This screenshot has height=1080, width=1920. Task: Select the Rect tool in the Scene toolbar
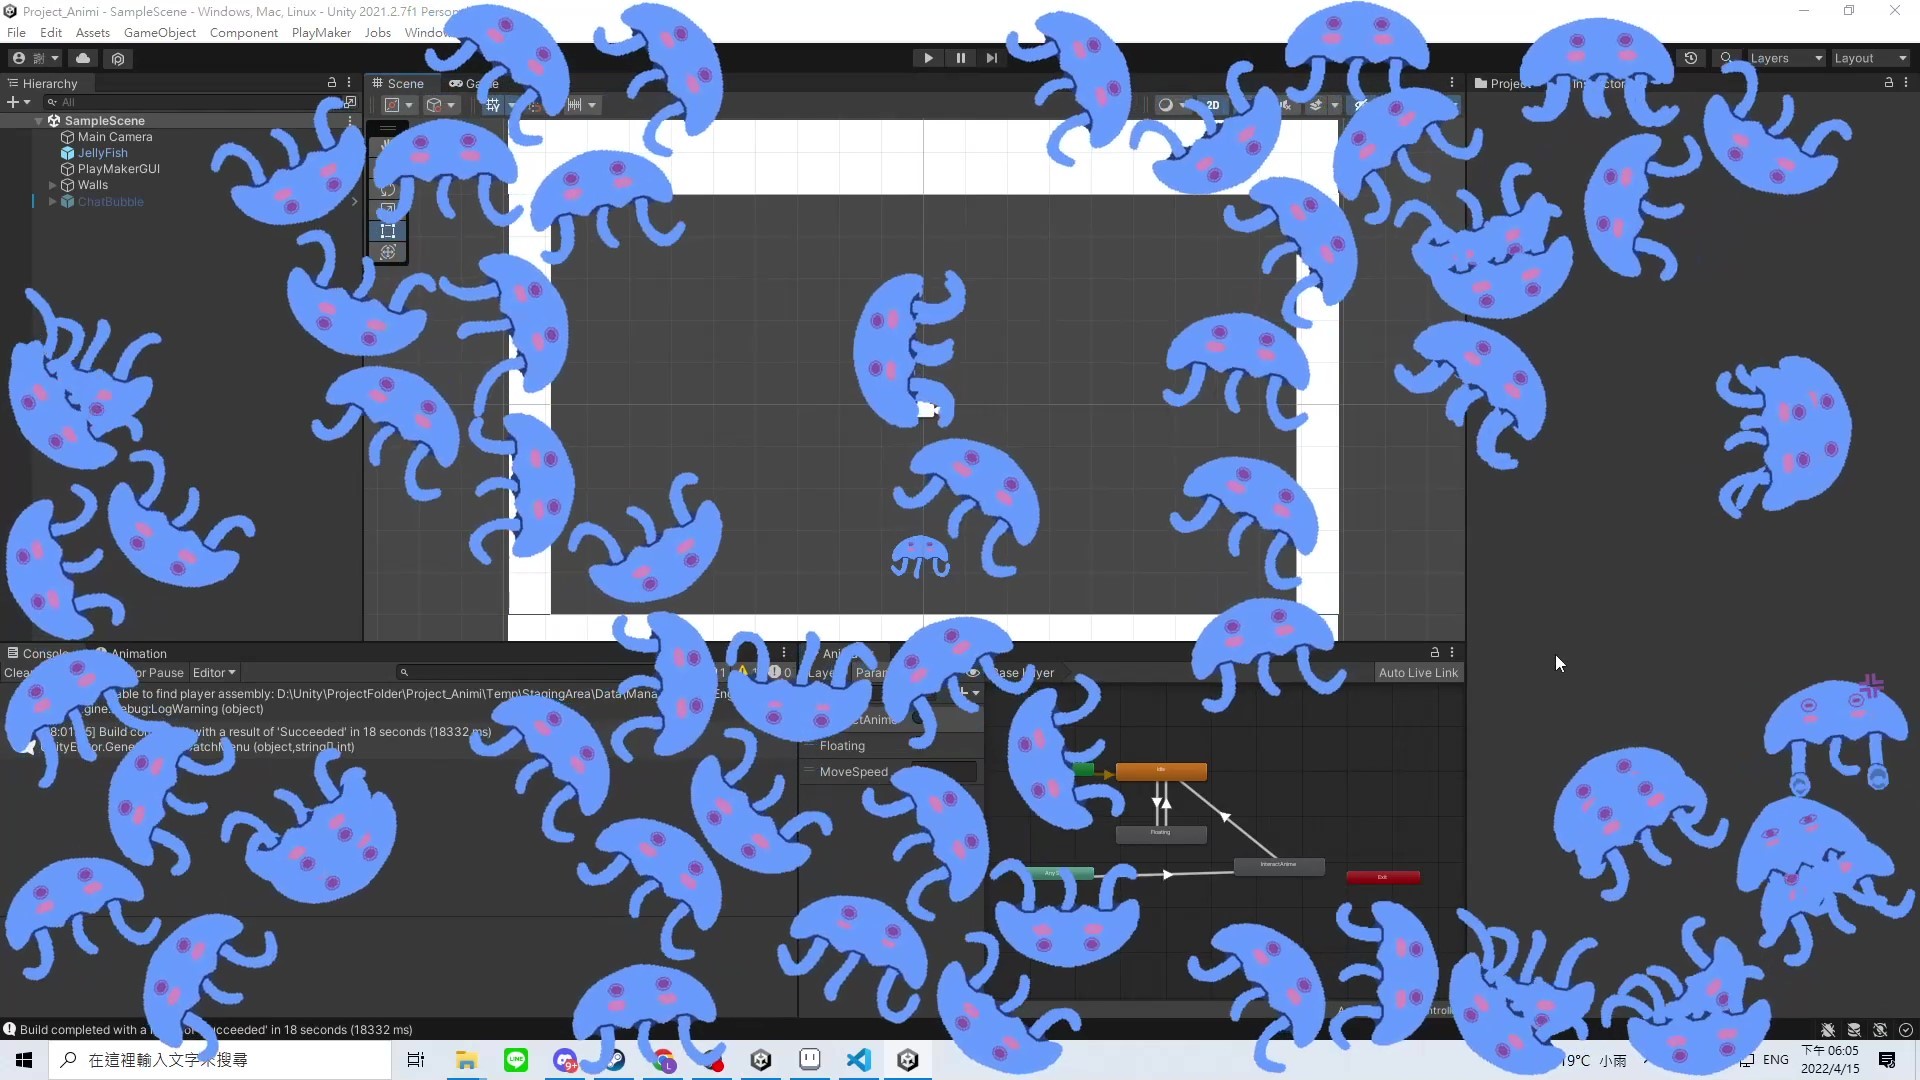click(387, 230)
